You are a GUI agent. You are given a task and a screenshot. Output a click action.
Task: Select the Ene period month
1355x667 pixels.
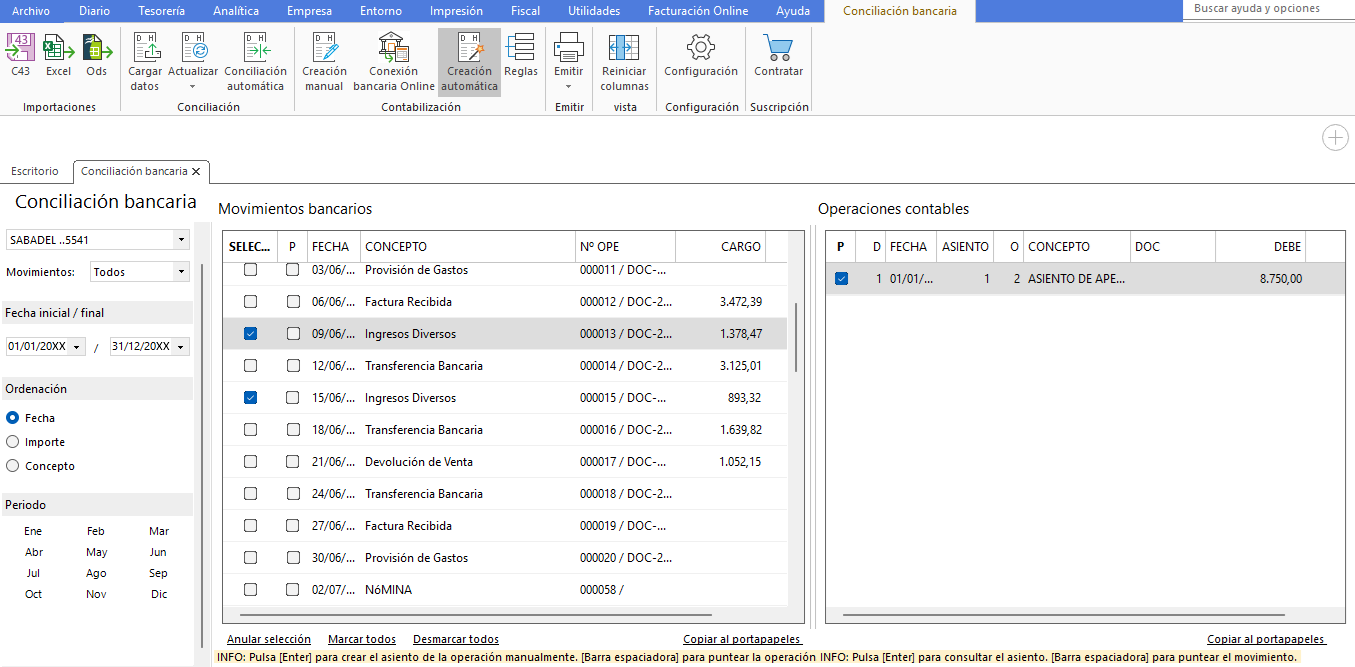[33, 532]
